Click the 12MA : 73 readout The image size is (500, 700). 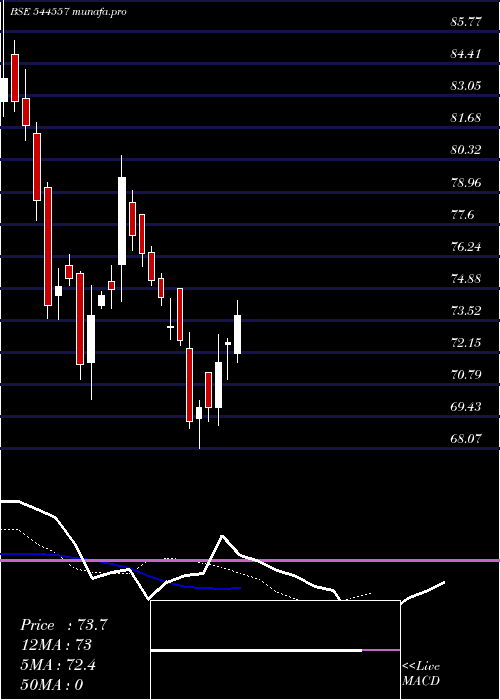point(56,645)
